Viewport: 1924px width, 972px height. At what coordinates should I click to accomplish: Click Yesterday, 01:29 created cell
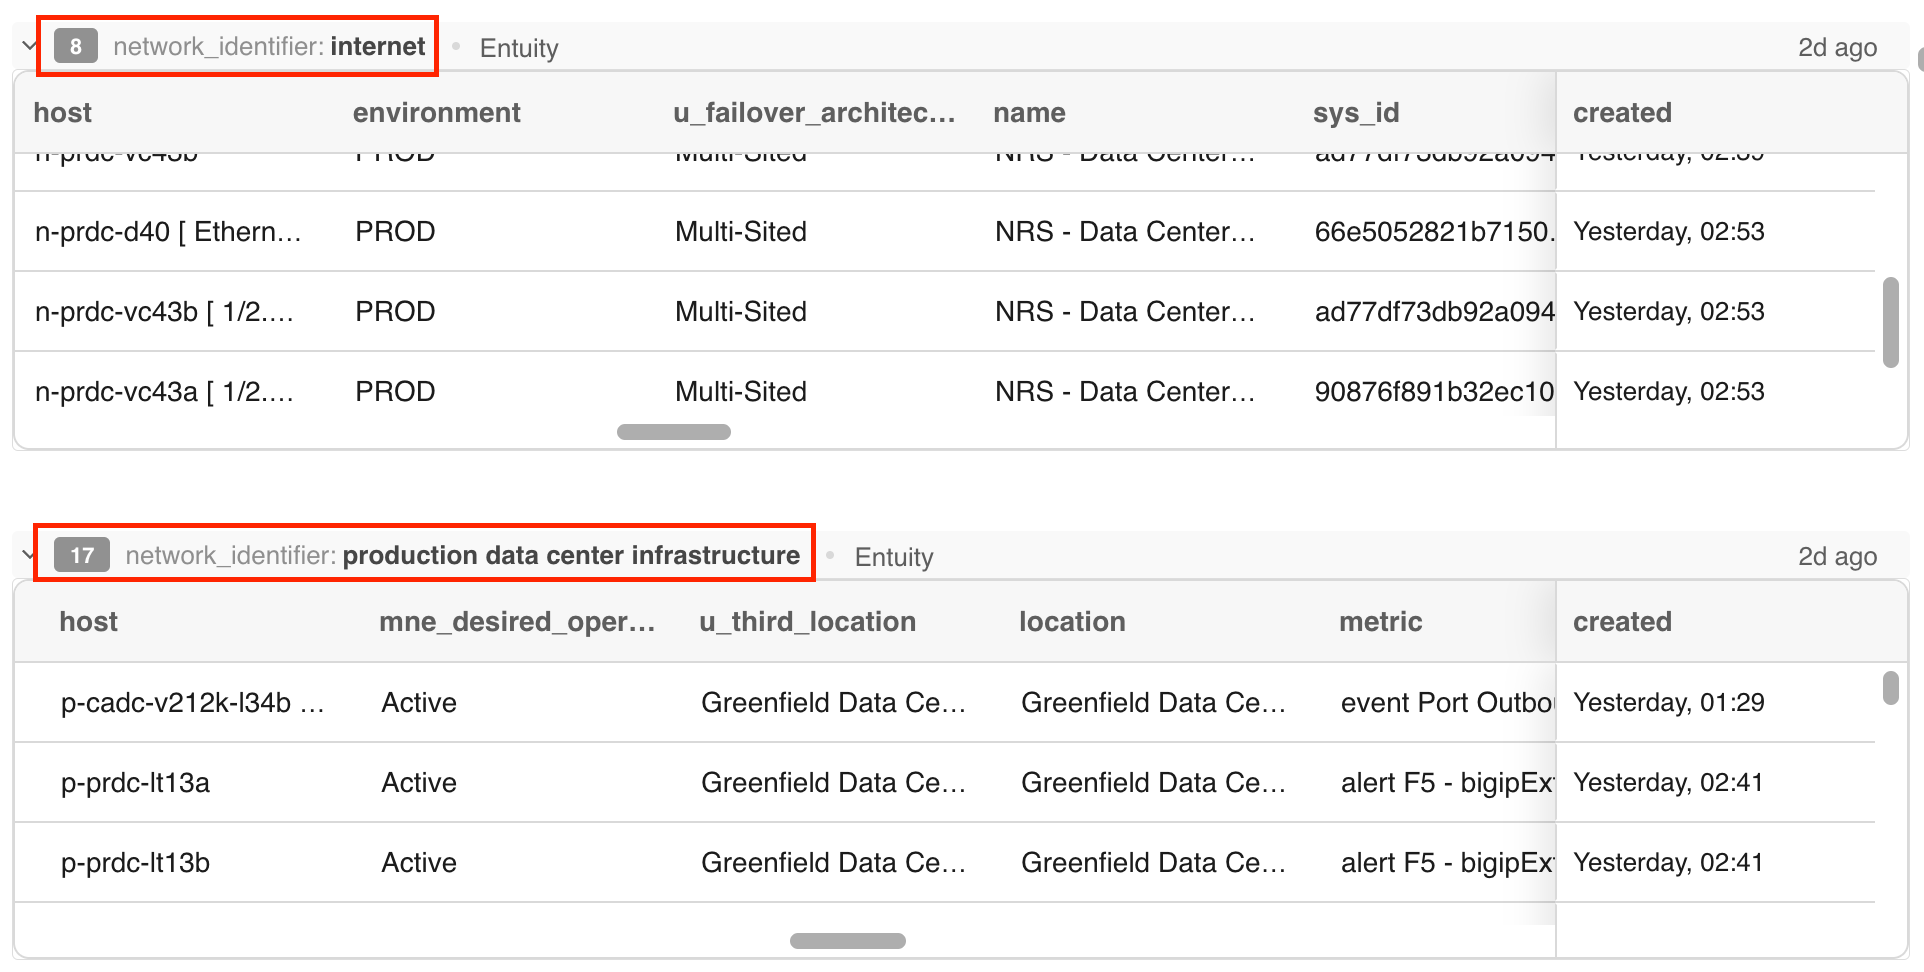tap(1669, 703)
